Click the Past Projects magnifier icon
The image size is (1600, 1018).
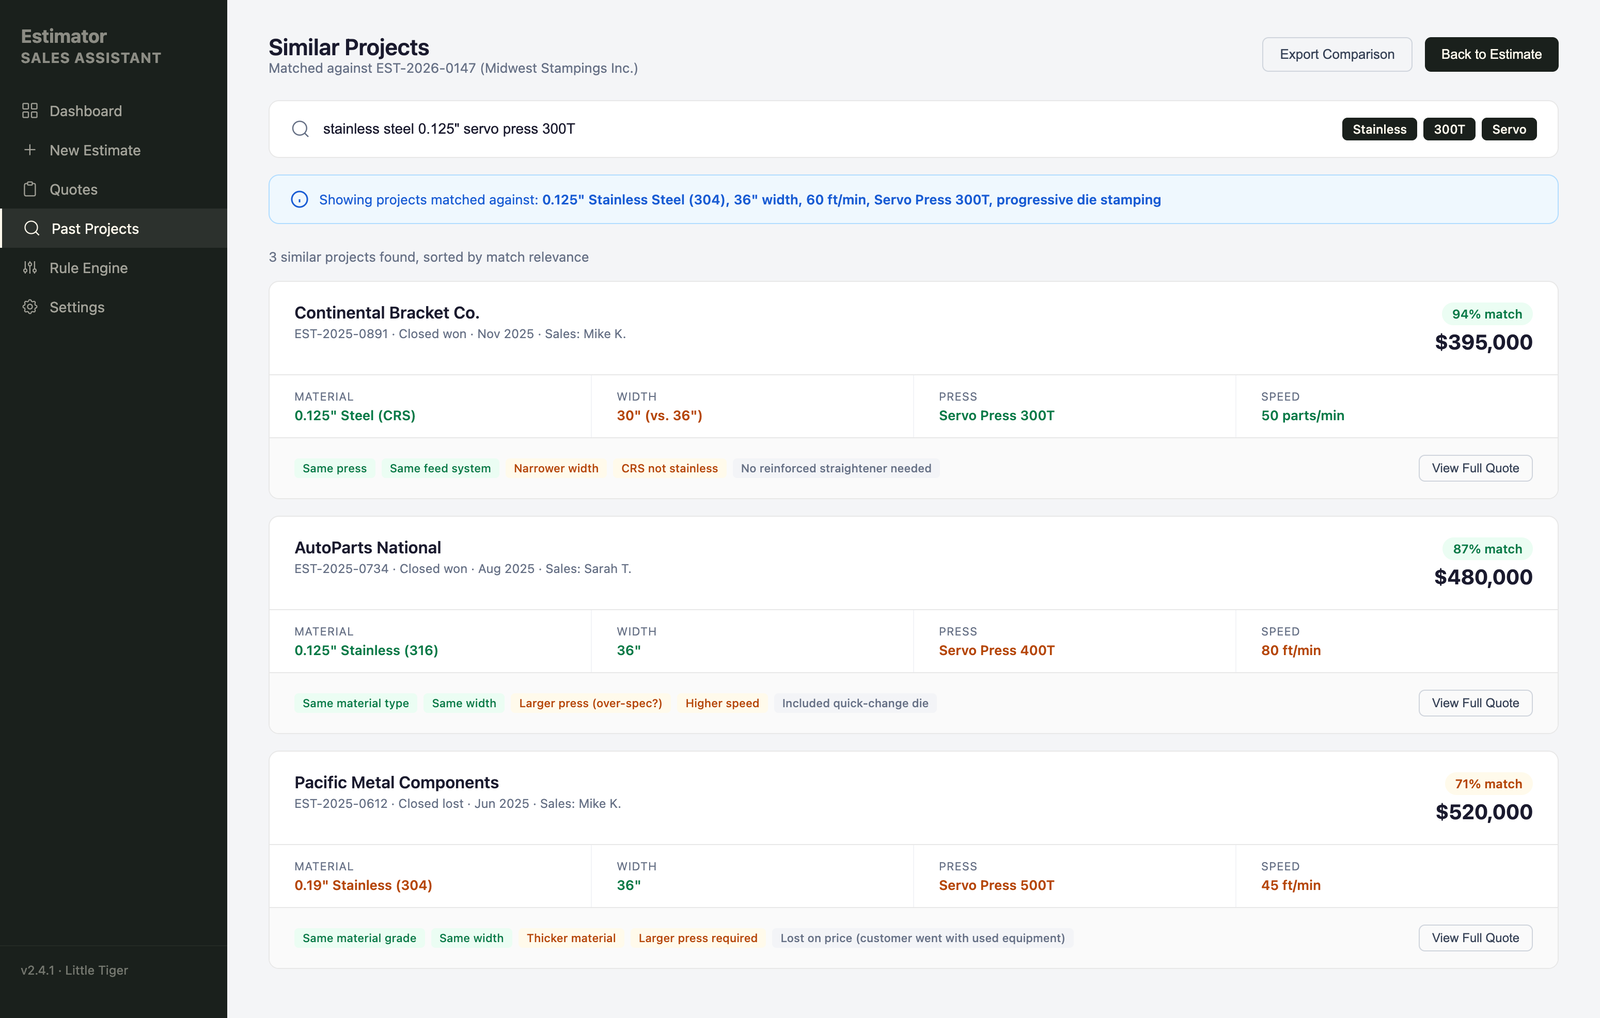(x=31, y=228)
